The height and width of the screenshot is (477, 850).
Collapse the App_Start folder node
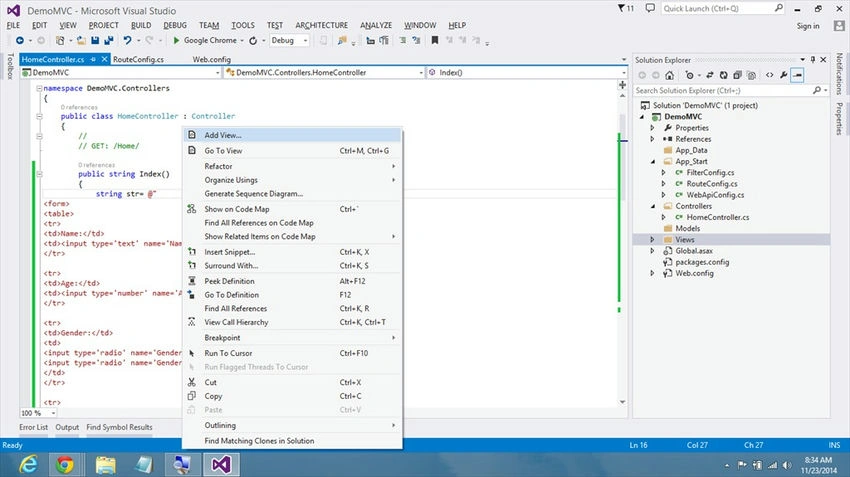tap(653, 162)
